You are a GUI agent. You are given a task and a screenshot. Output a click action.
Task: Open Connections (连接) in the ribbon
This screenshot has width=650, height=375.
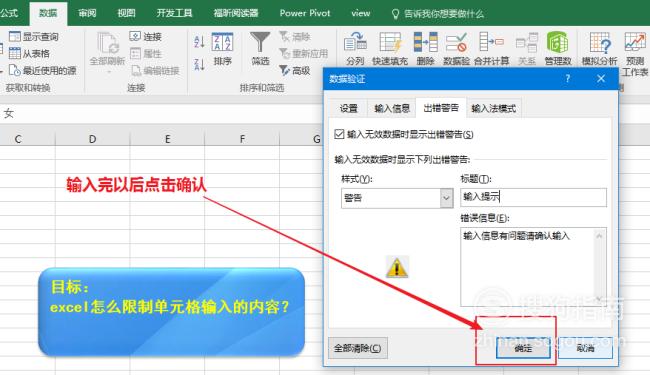click(145, 36)
